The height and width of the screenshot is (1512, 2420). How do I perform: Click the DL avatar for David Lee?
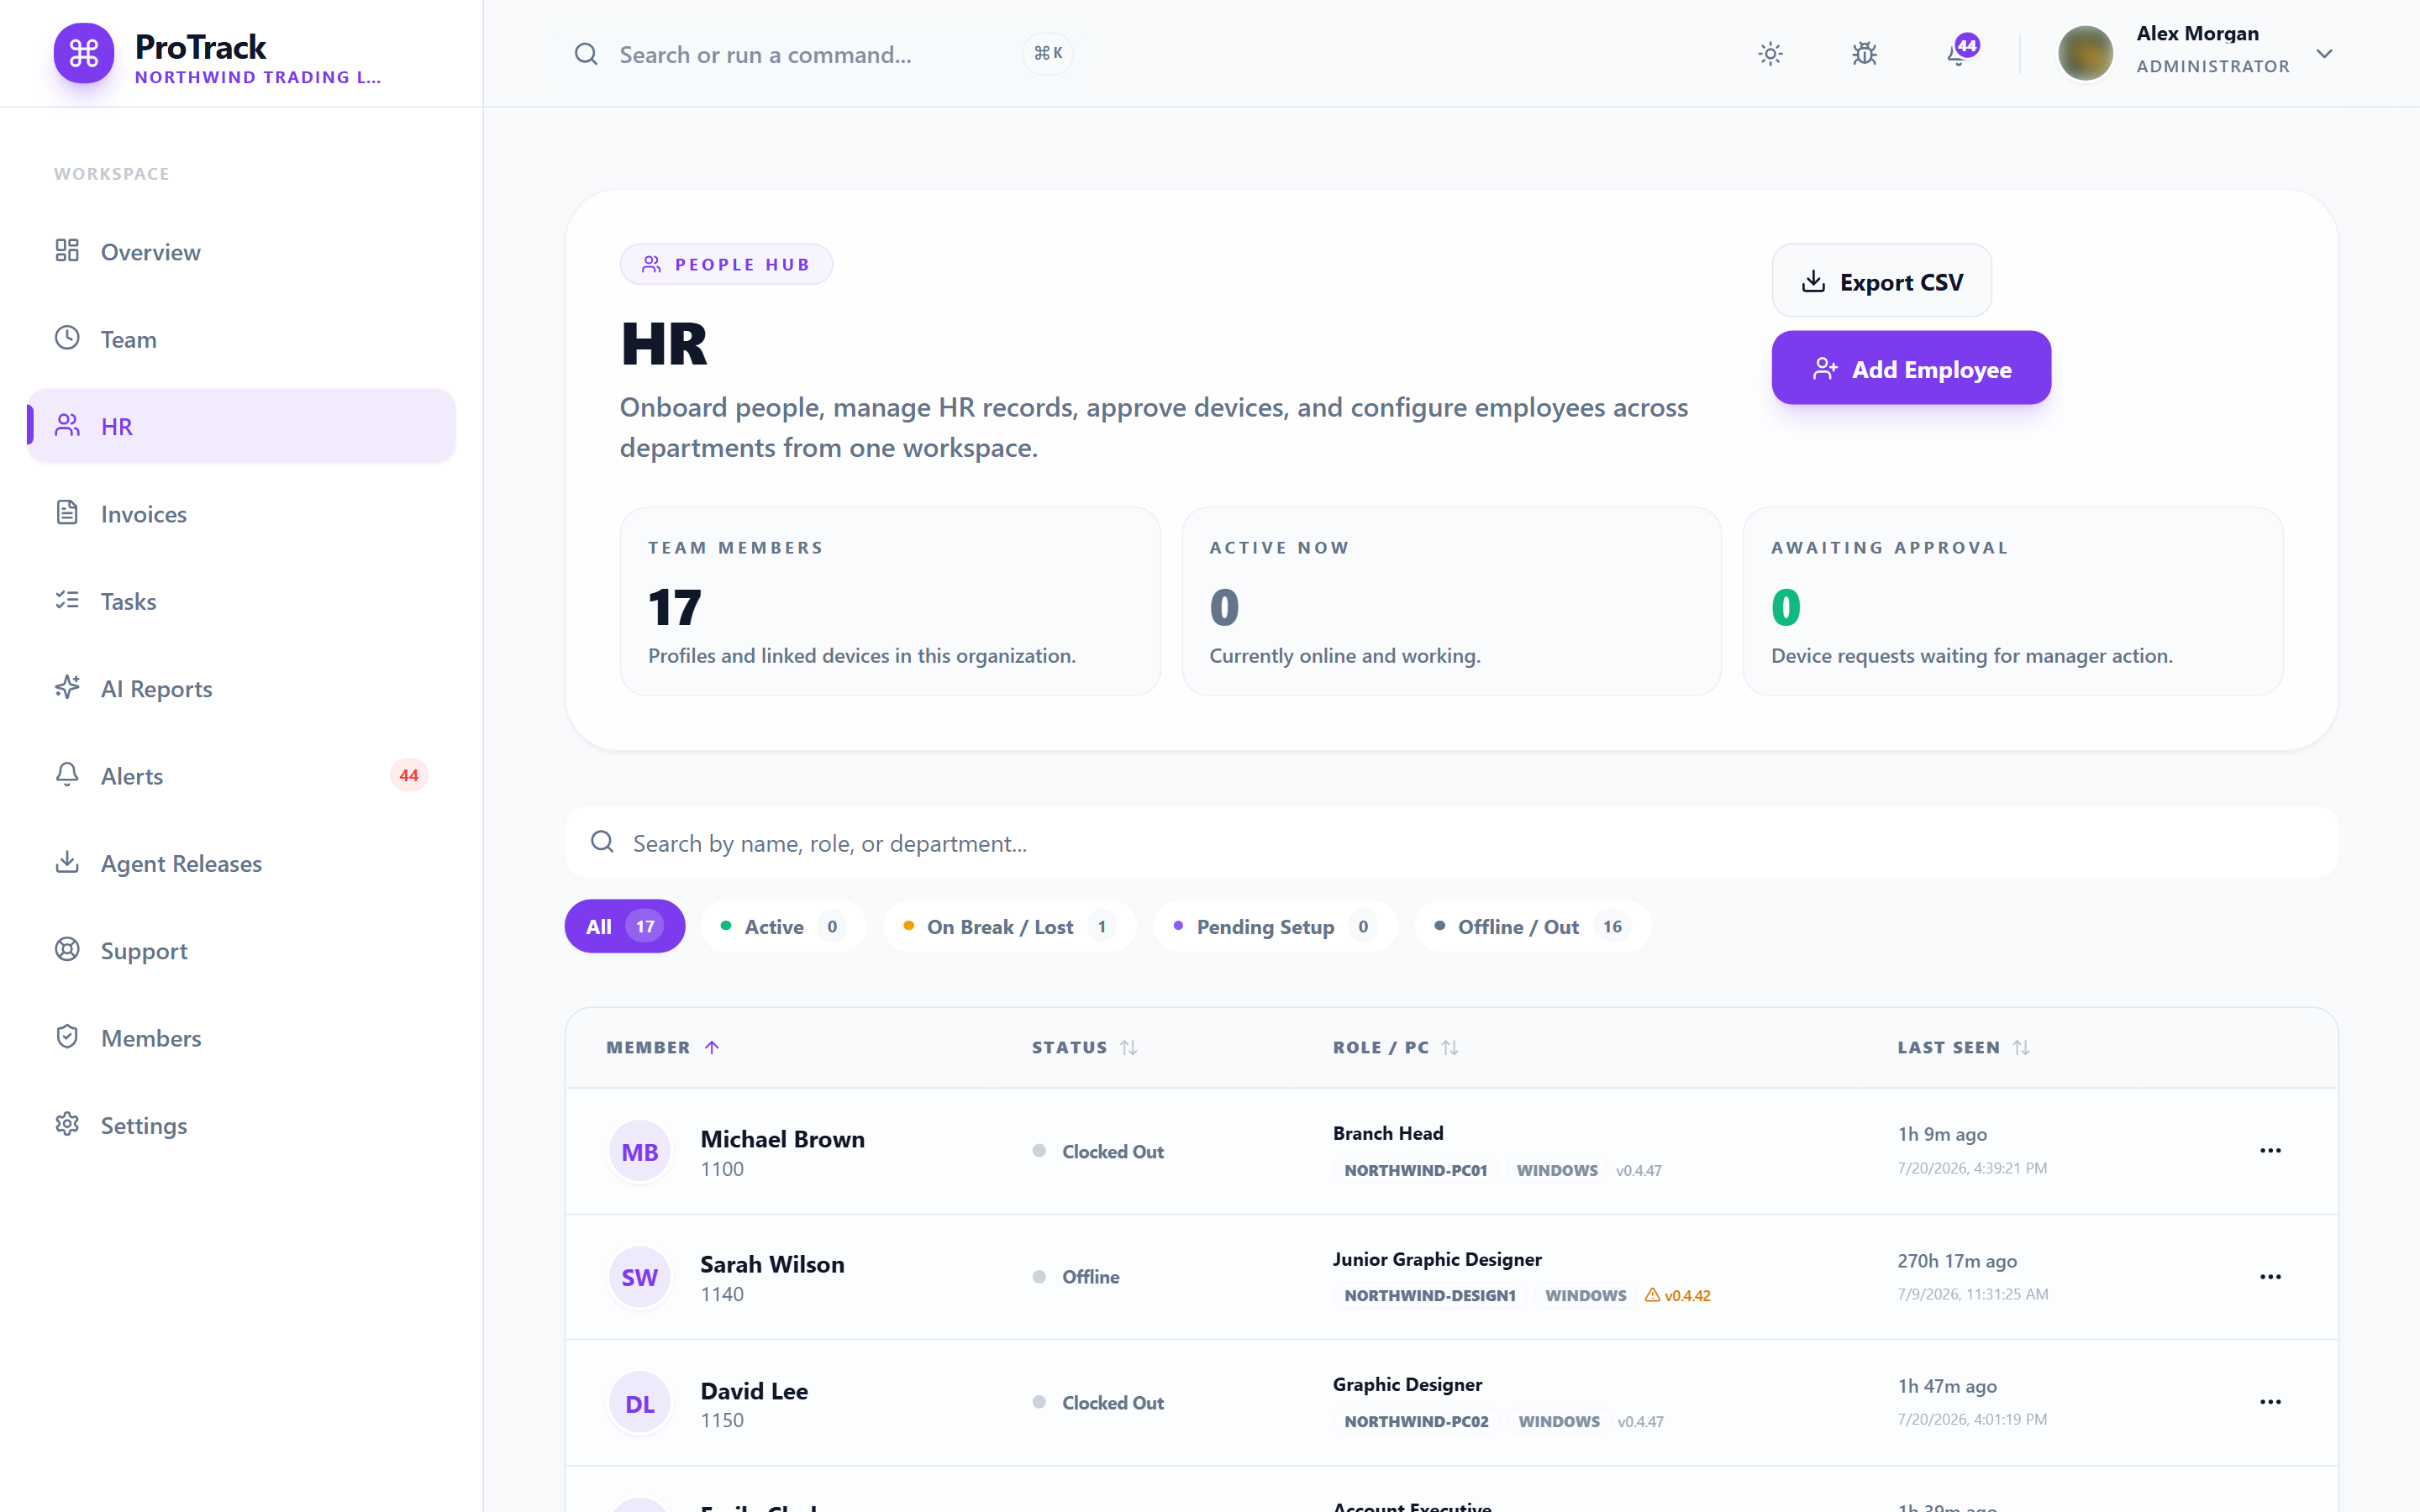click(640, 1403)
